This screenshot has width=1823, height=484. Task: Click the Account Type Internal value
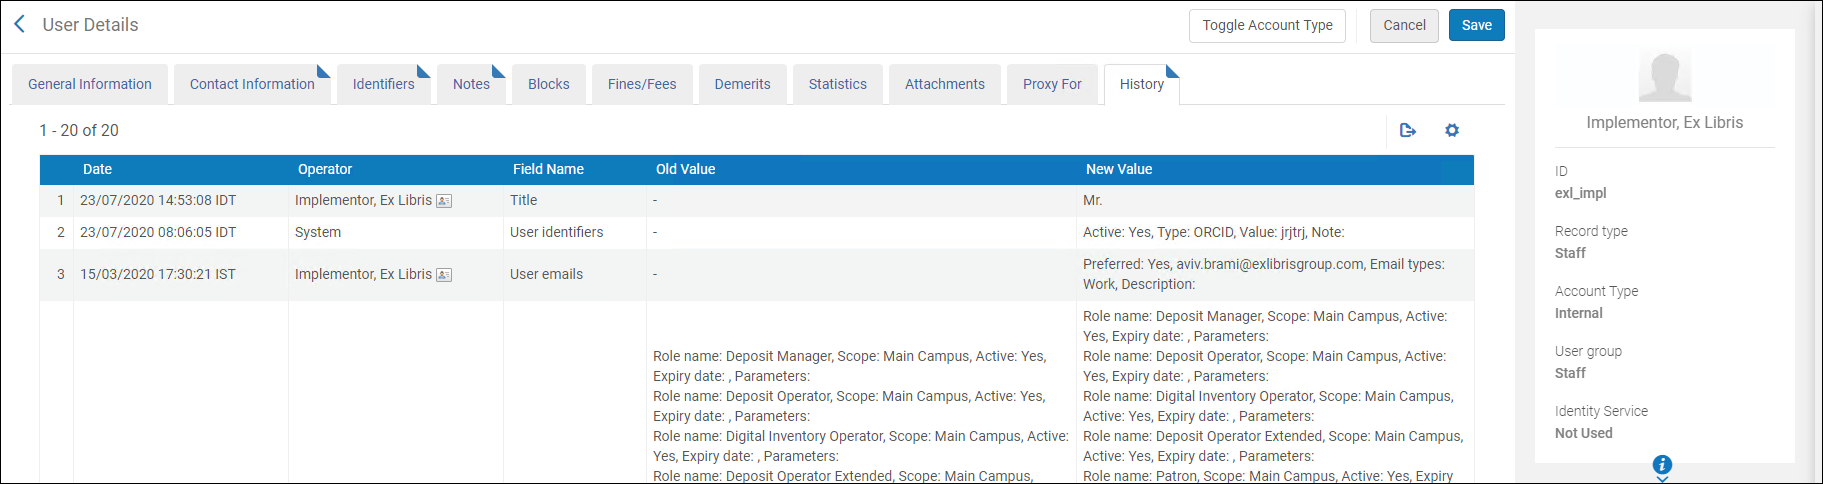tap(1578, 313)
